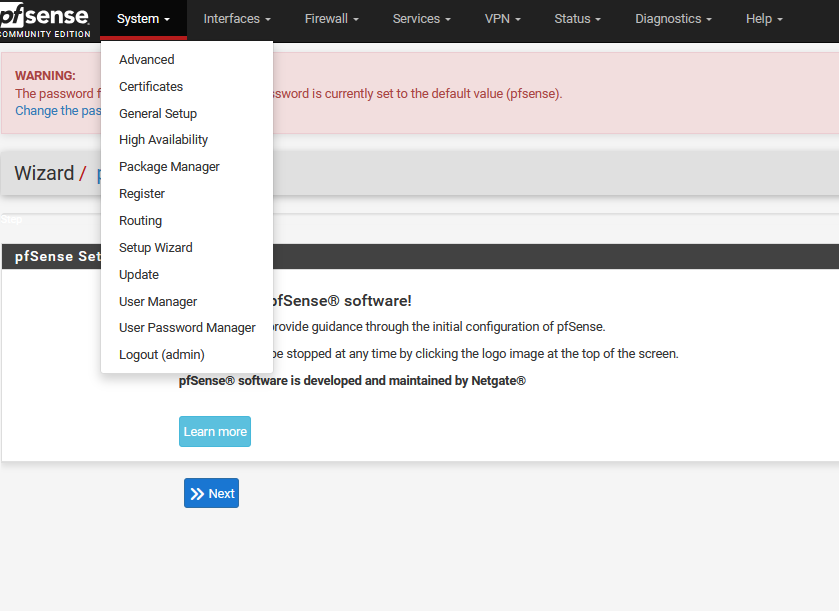Select Routing in System menu

coord(140,221)
